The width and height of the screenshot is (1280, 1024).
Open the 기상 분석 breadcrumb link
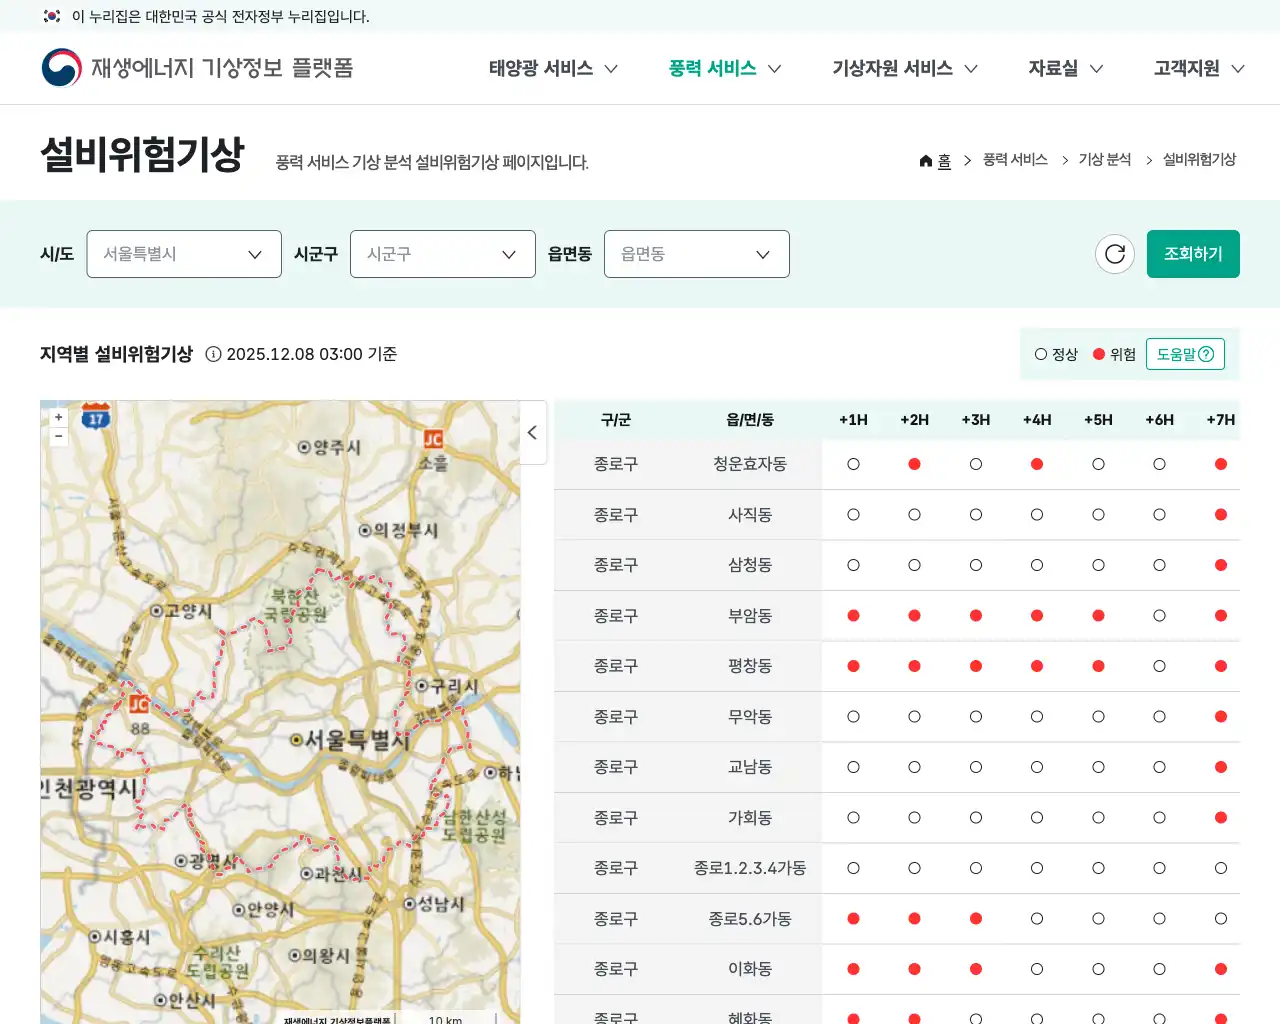tap(1104, 160)
